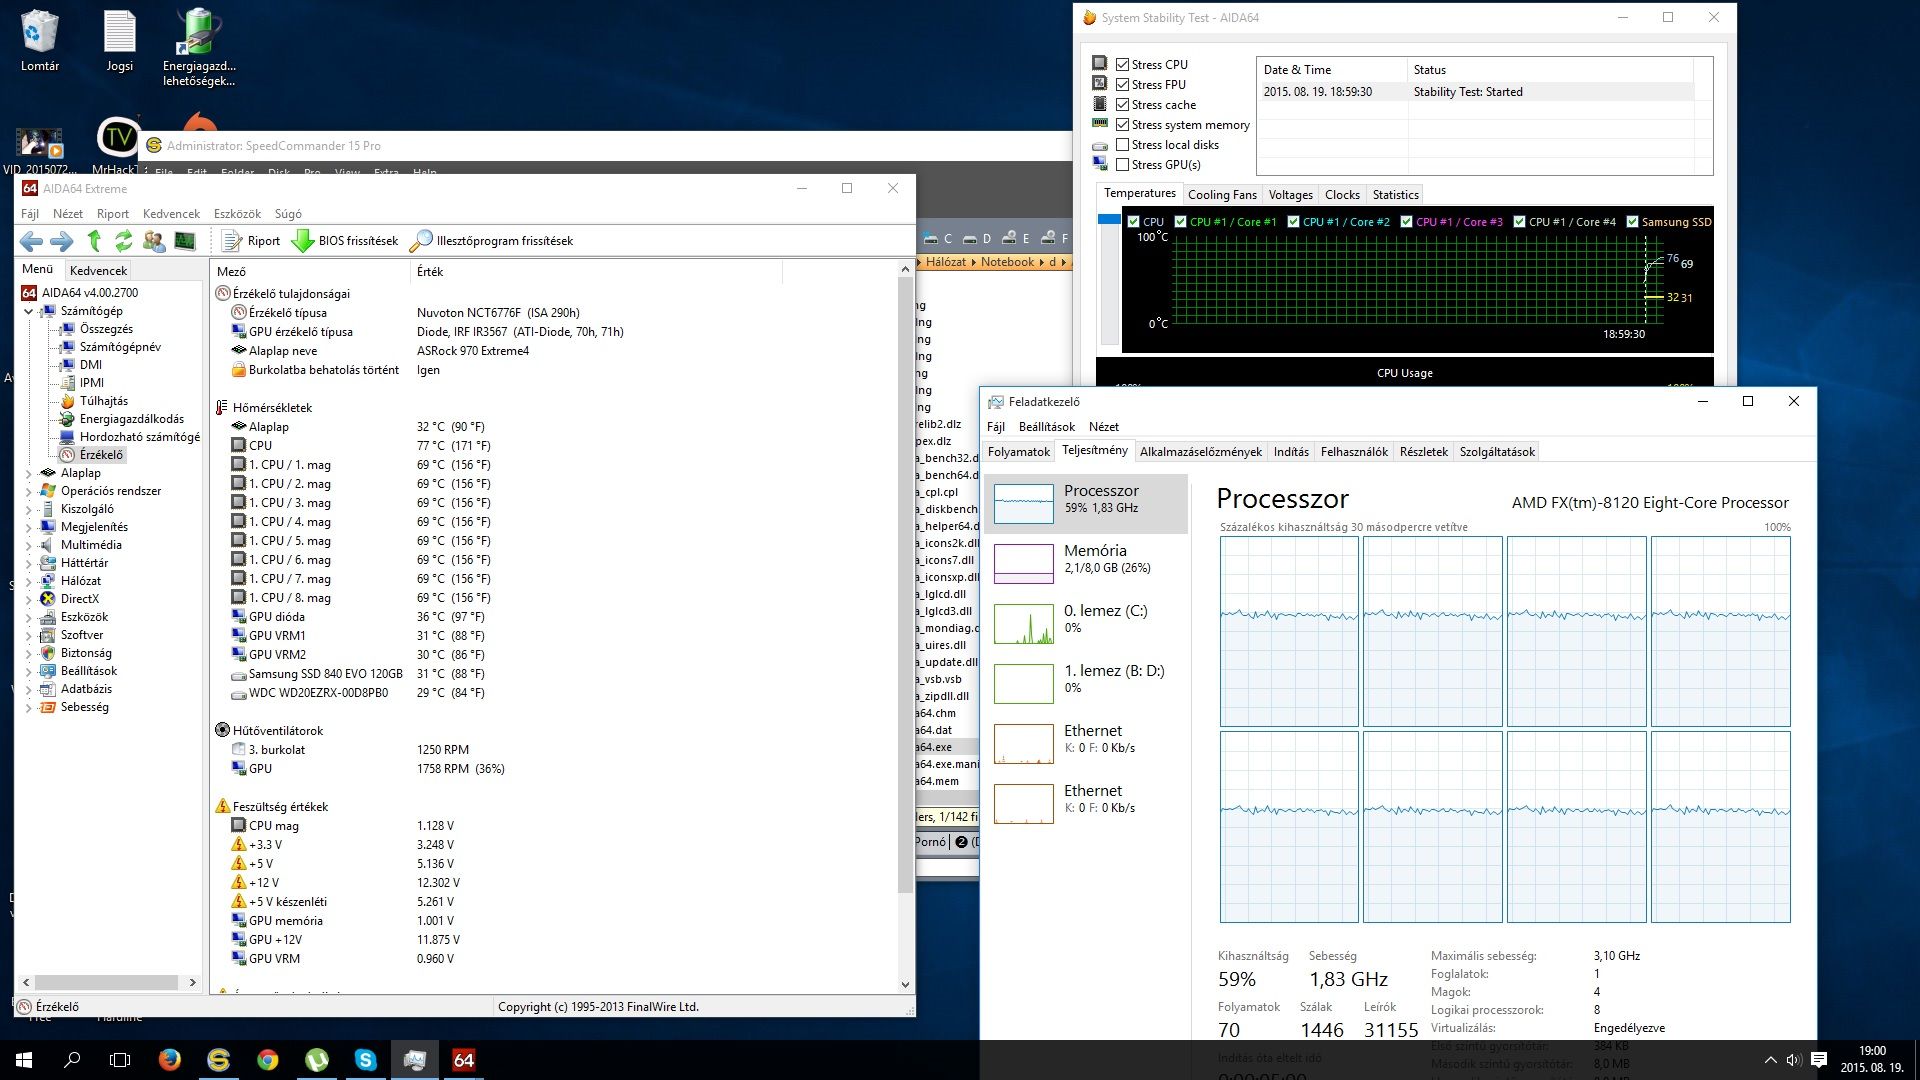This screenshot has height=1080, width=1920.
Task: Click the Refresh toolbar icon in AIDA64
Action: 124,241
